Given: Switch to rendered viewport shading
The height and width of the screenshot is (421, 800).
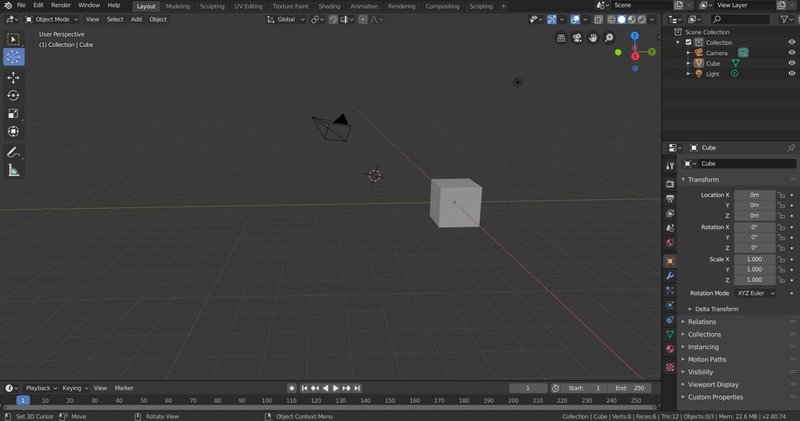Looking at the screenshot, I should point(642,19).
